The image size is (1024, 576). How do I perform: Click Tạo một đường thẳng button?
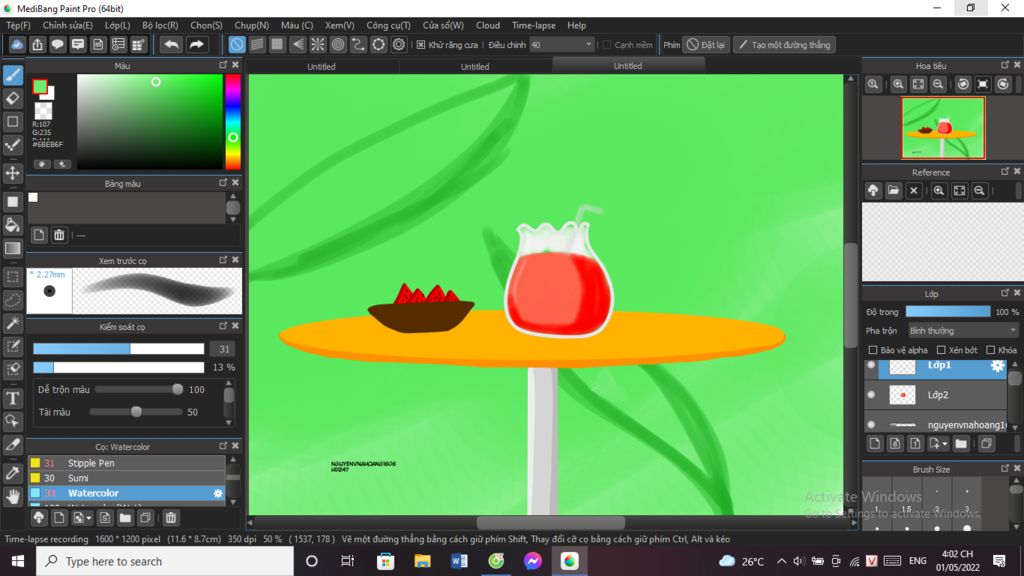[784, 45]
